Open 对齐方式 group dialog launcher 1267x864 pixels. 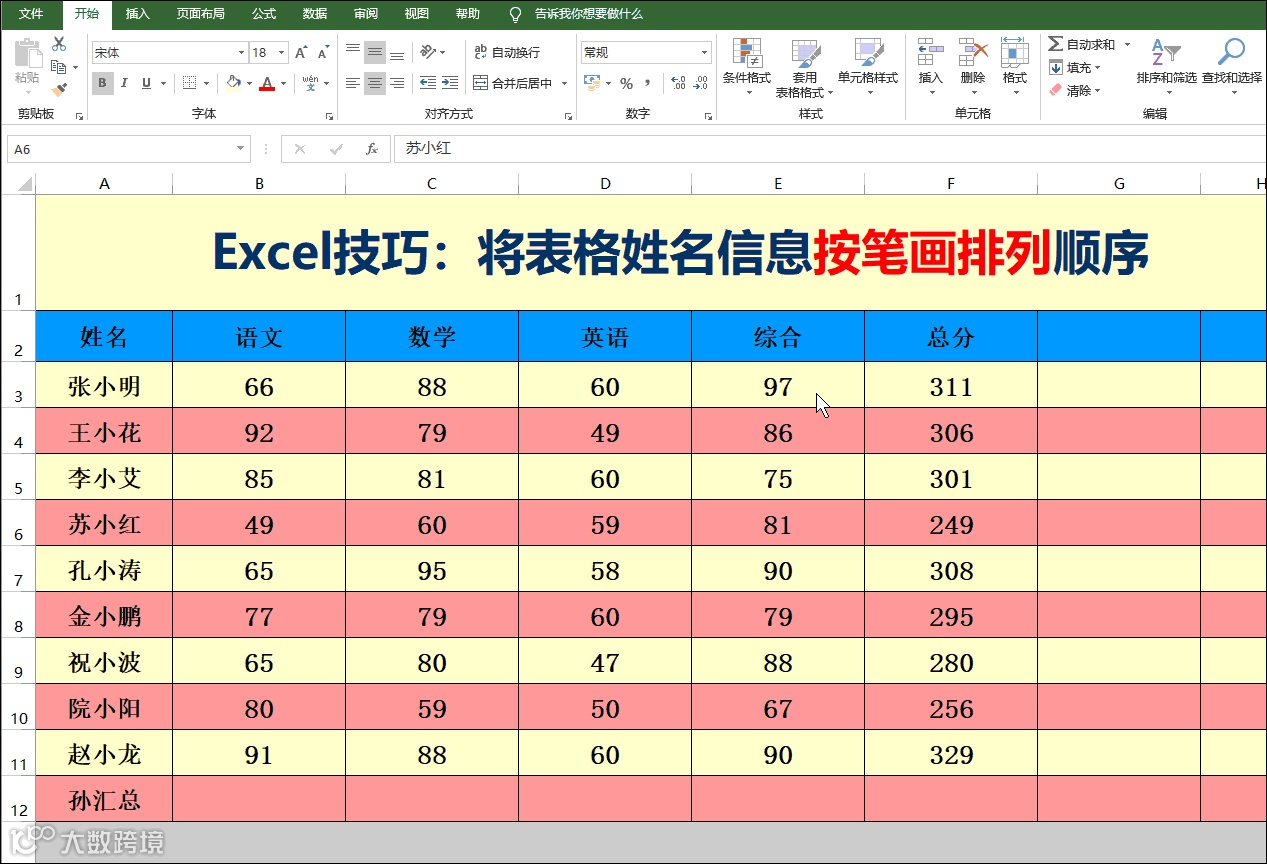coord(567,116)
